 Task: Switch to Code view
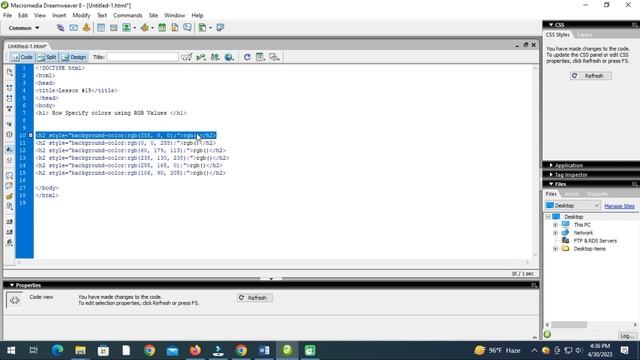tap(22, 57)
